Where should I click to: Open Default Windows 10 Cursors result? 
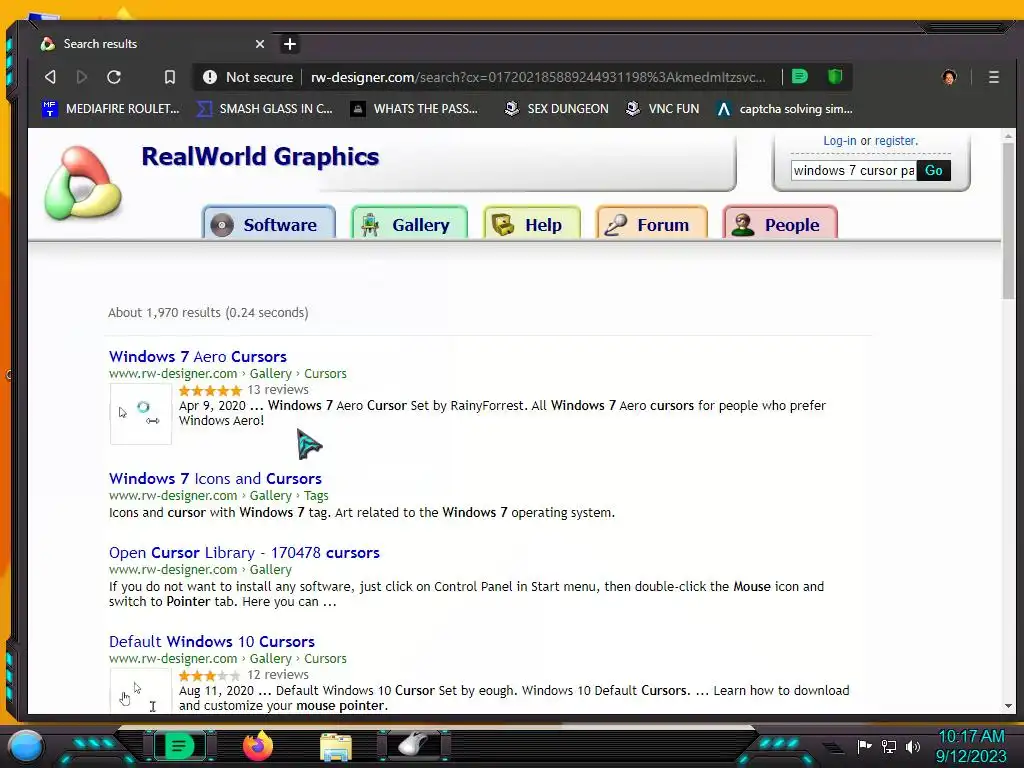(212, 641)
